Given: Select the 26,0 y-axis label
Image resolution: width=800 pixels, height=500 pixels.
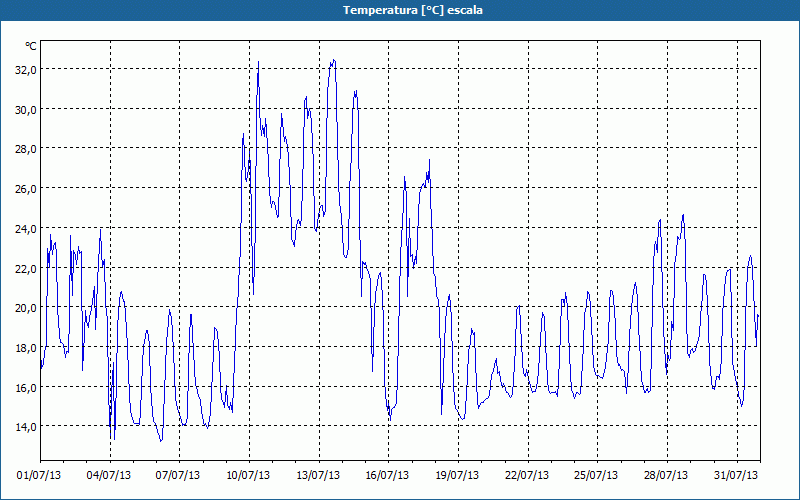Looking at the screenshot, I should [26, 189].
